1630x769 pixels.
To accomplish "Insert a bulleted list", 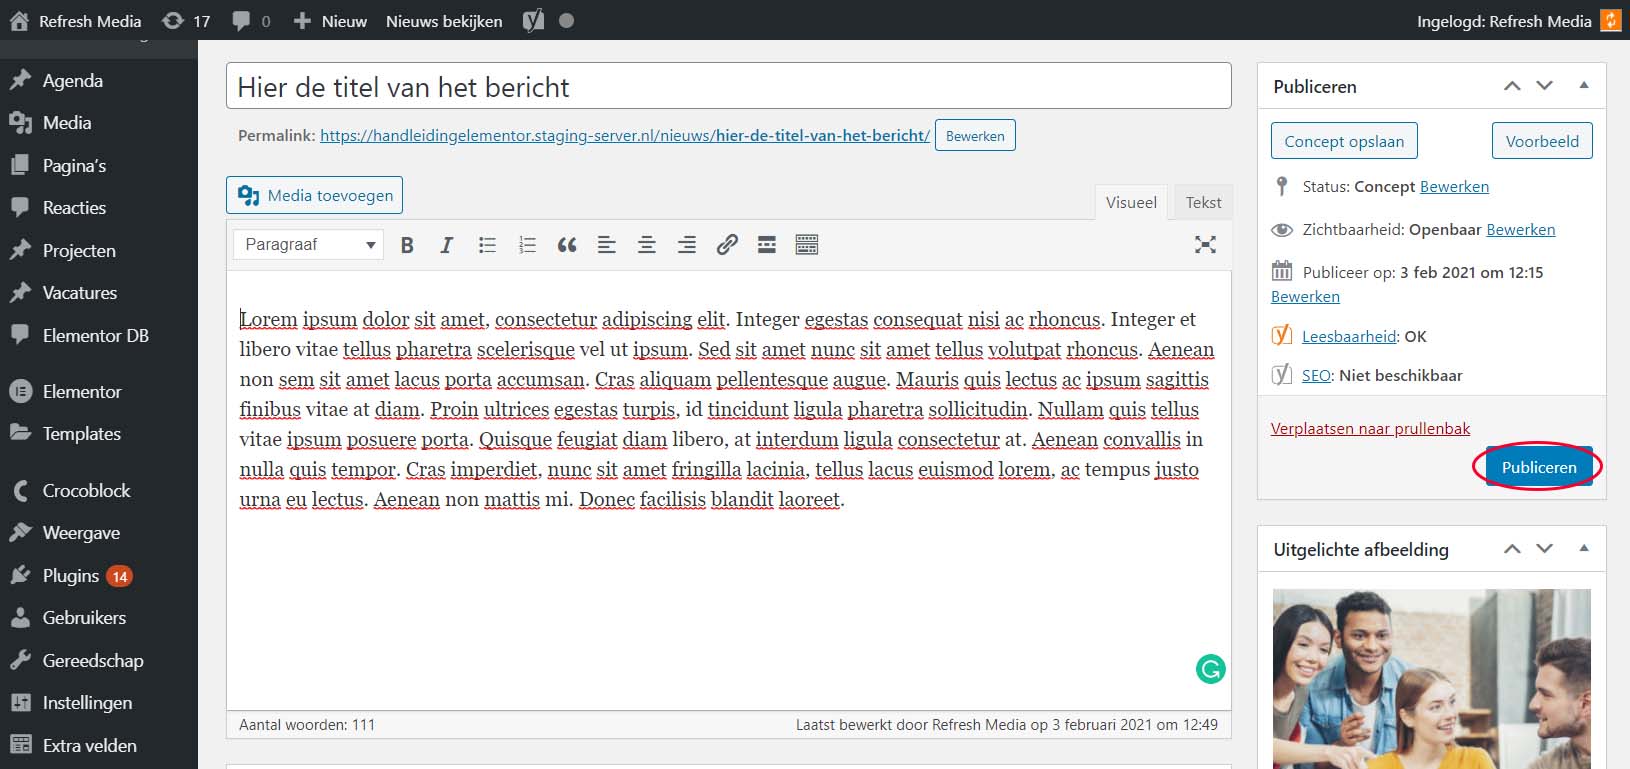I will click(487, 245).
